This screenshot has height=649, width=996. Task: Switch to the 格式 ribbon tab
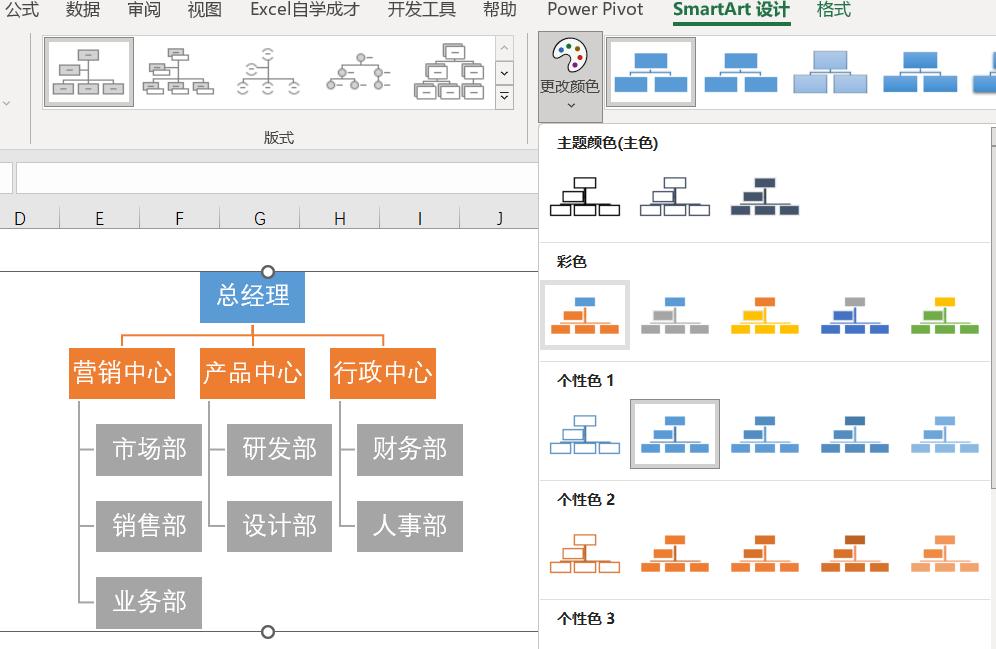833,12
